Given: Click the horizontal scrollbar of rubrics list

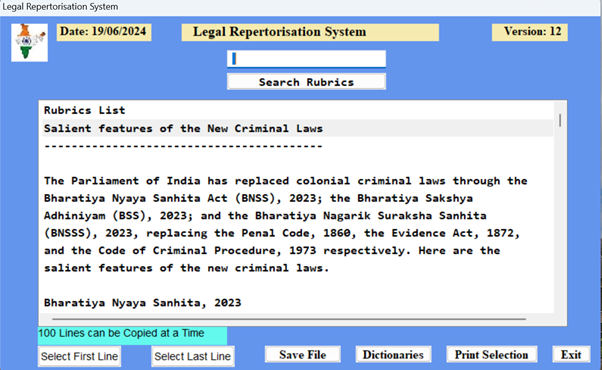Looking at the screenshot, I should click(x=289, y=319).
